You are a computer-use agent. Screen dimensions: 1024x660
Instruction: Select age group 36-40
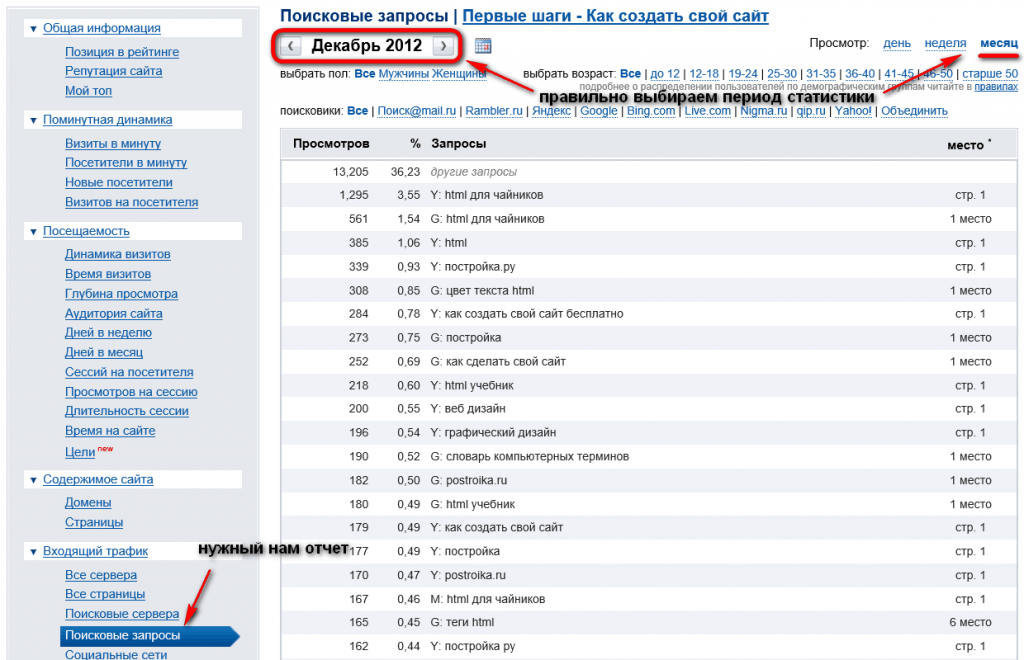click(x=859, y=74)
